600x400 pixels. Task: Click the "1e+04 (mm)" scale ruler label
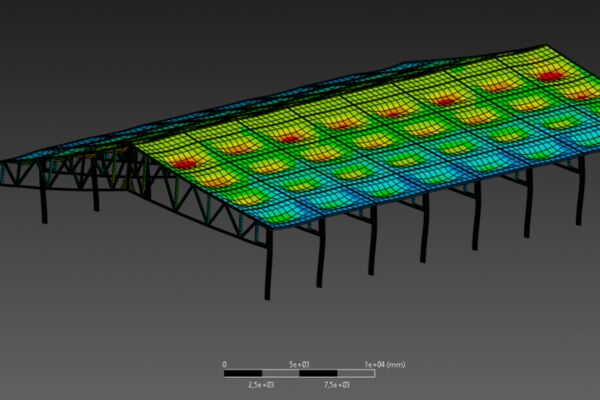coord(385,364)
